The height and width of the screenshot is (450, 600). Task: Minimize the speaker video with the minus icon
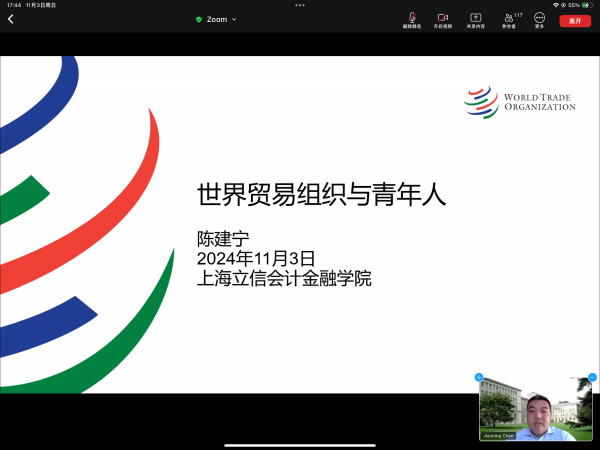pyautogui.click(x=593, y=377)
